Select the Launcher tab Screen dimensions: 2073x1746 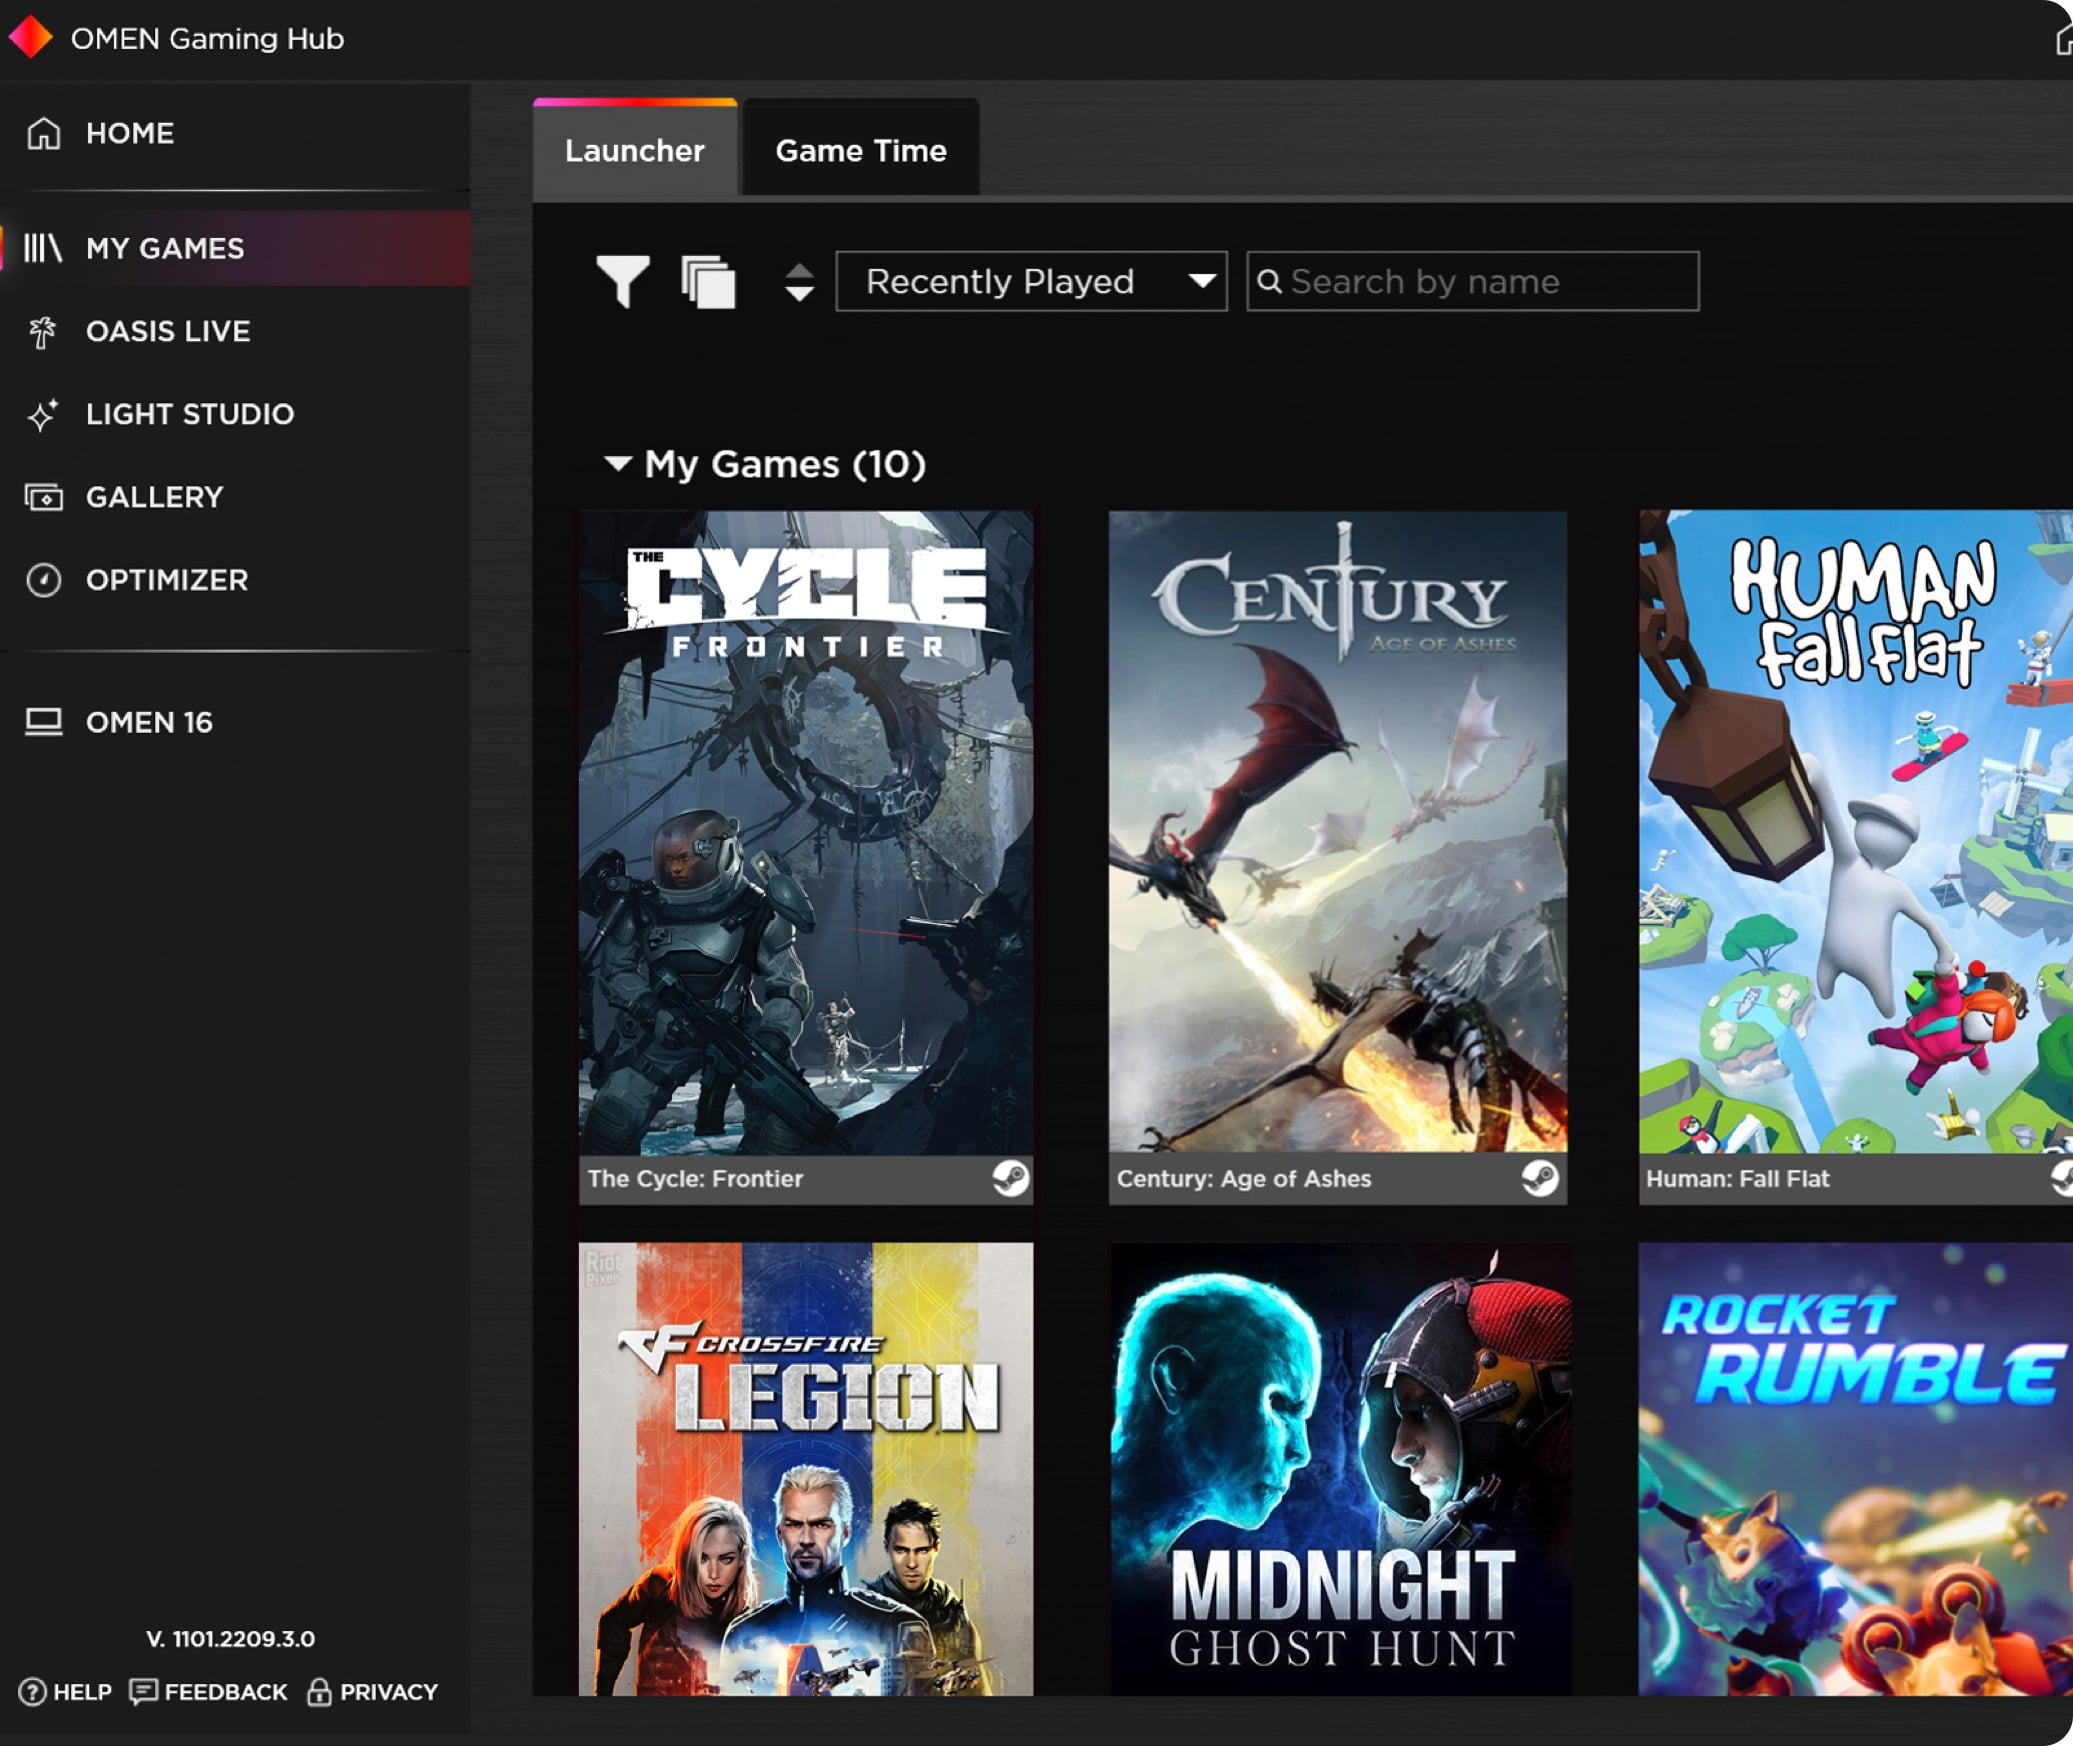636,151
